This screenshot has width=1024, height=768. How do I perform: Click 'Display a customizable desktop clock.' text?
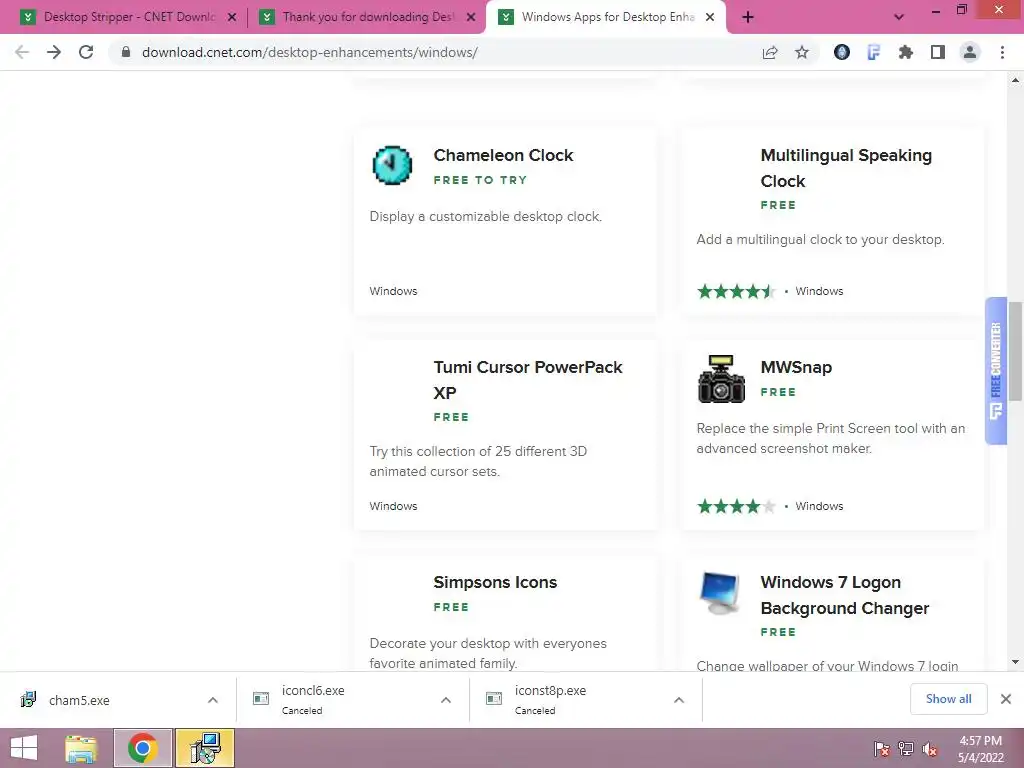click(485, 216)
